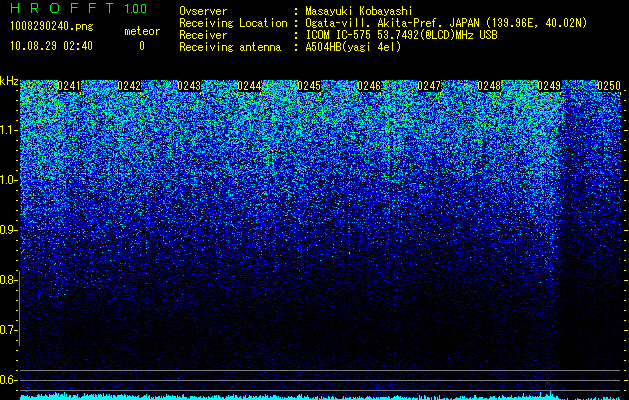The height and width of the screenshot is (400, 629).
Task: Click the Ovserver field label
Action: click(x=203, y=11)
